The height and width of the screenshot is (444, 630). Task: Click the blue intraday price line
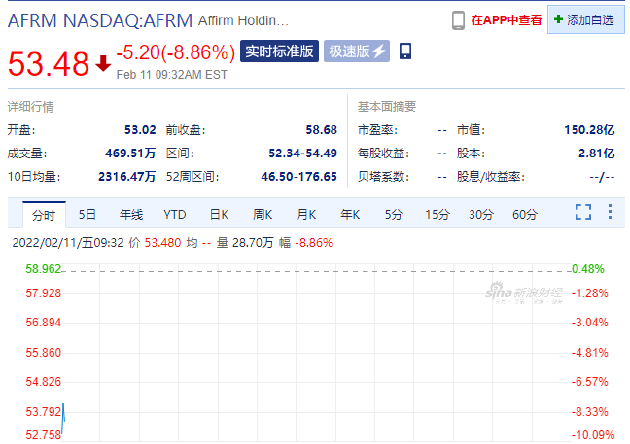click(63, 418)
